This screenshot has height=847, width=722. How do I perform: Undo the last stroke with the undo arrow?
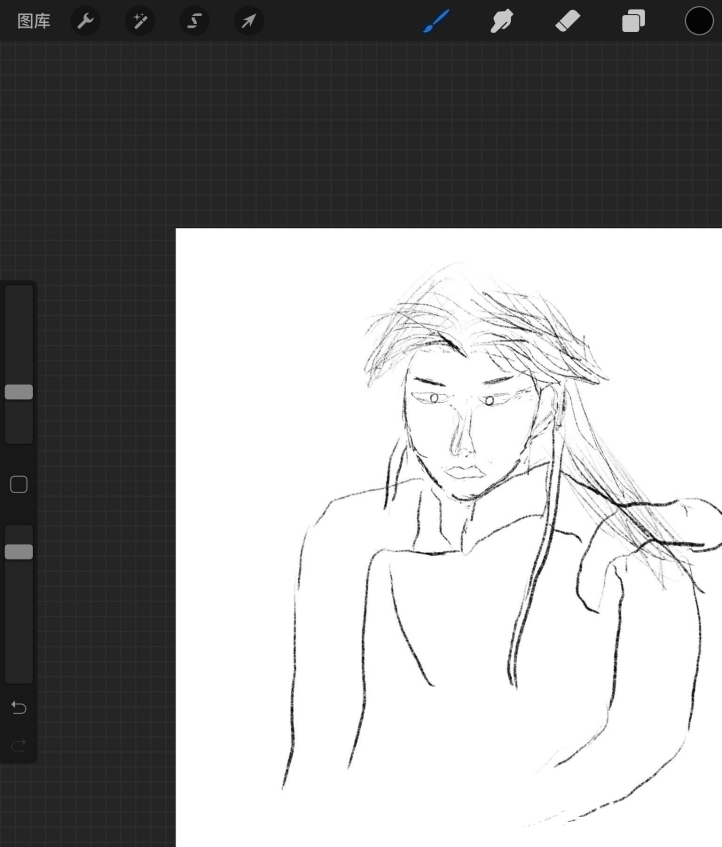coord(19,708)
